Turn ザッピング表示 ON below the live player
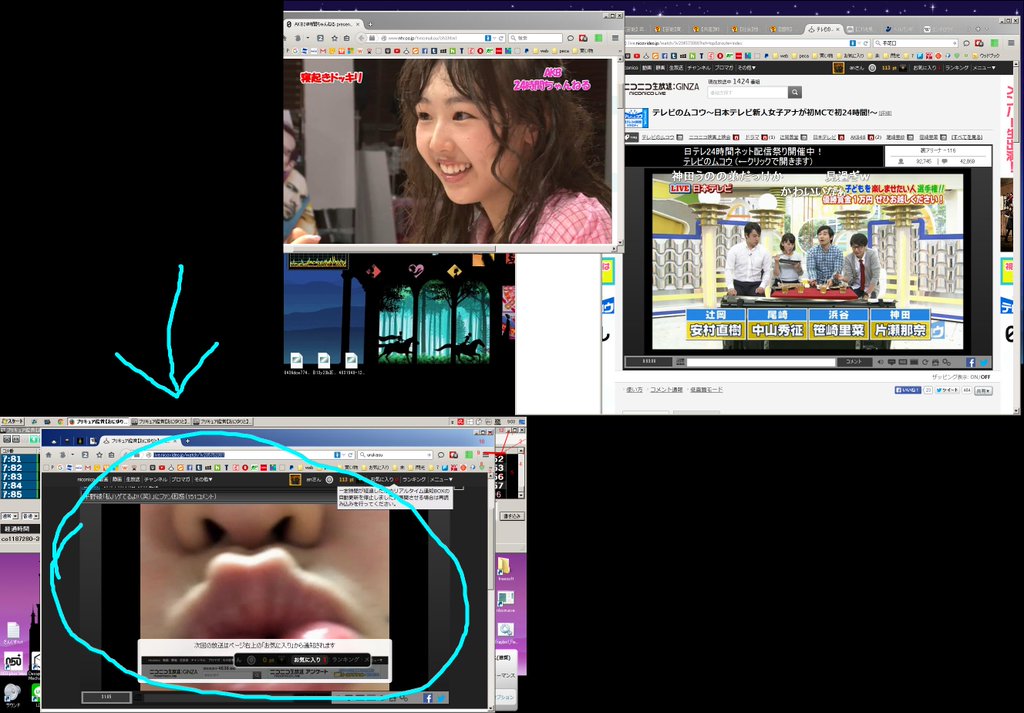 974,376
